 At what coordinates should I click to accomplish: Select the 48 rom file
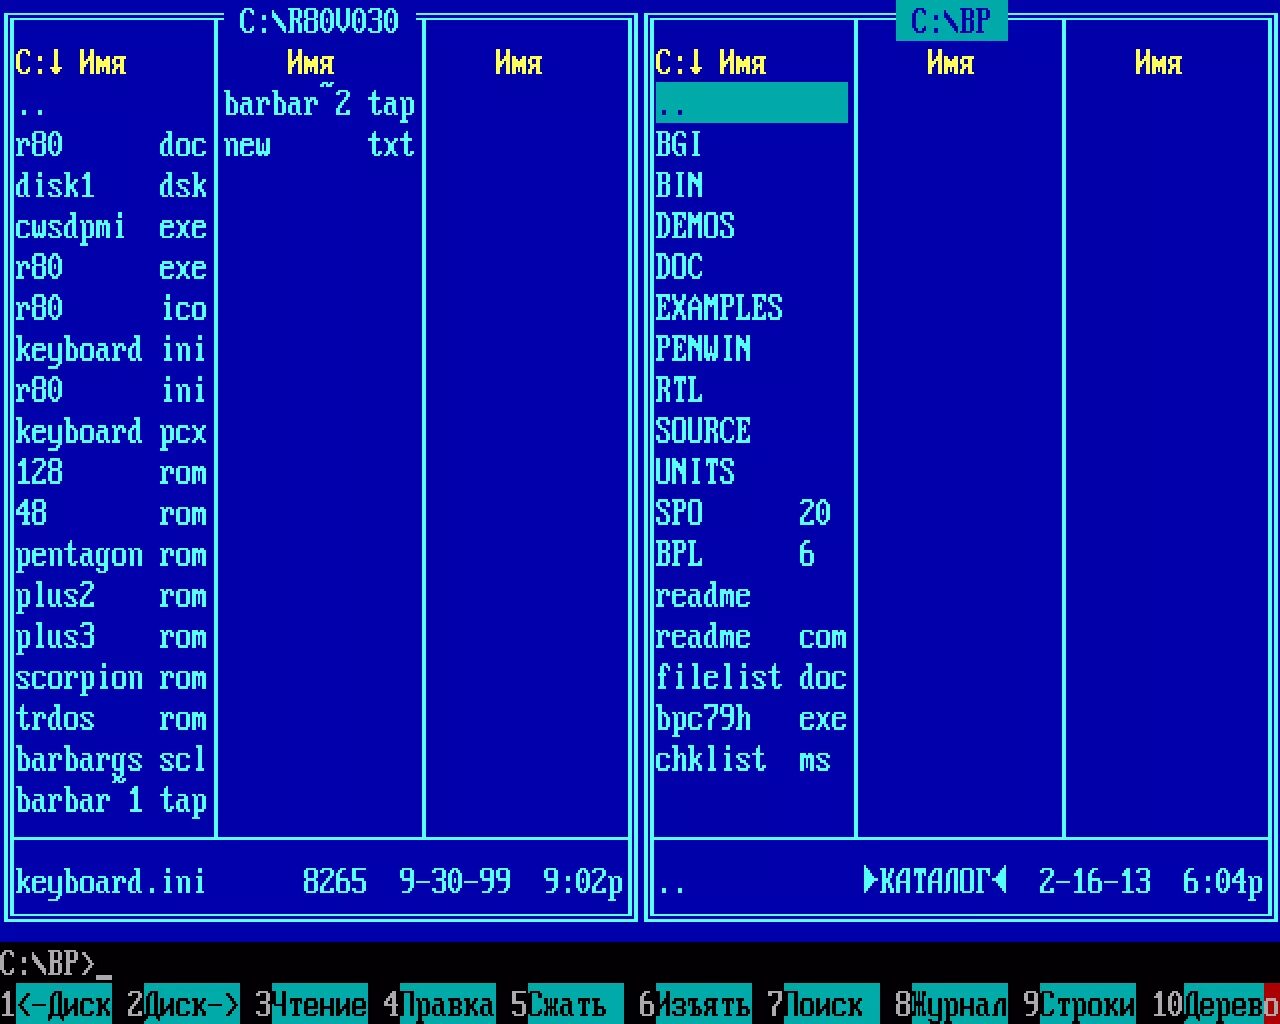tap(112, 514)
